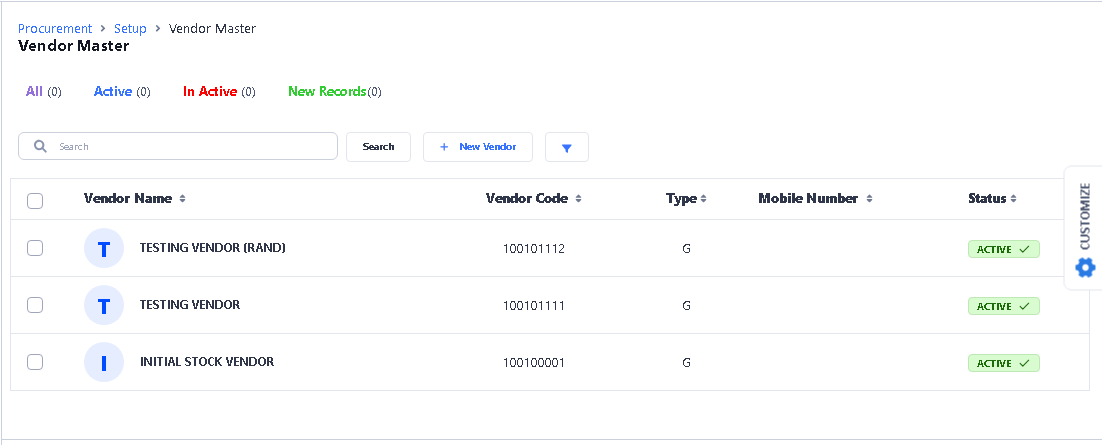Check the TESTING VENDOR (RAND) row checkbox
Image resolution: width=1102 pixels, height=445 pixels.
[x=35, y=248]
